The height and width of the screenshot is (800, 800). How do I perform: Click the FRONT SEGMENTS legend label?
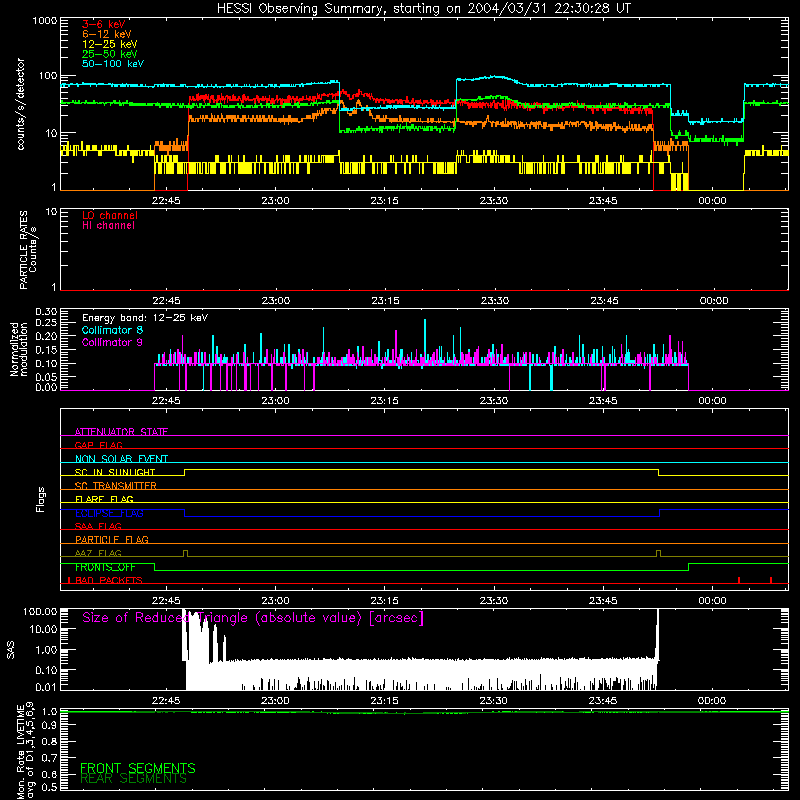138,768
